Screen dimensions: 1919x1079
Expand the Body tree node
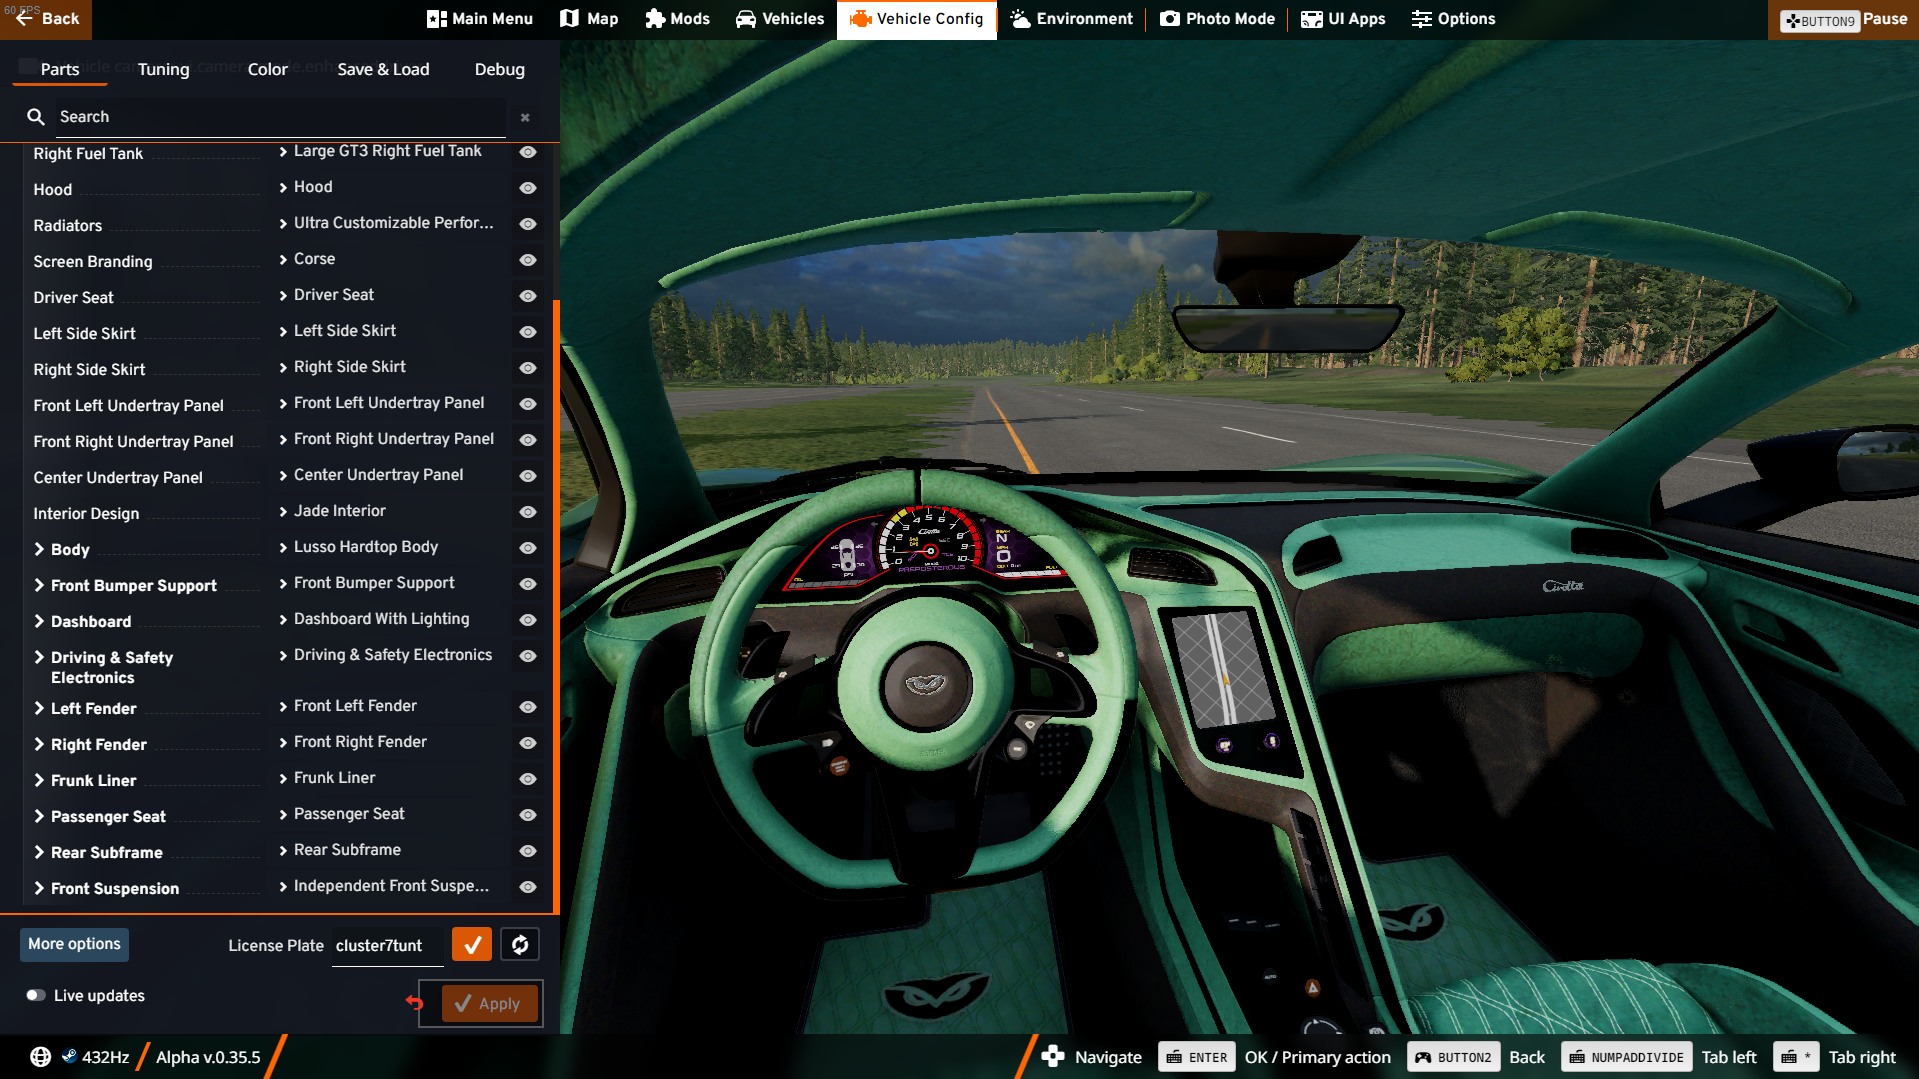pos(39,549)
